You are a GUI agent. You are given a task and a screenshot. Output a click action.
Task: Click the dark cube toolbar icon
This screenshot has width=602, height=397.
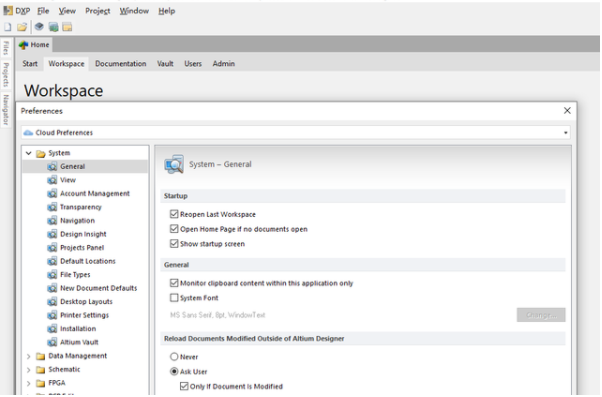39,26
